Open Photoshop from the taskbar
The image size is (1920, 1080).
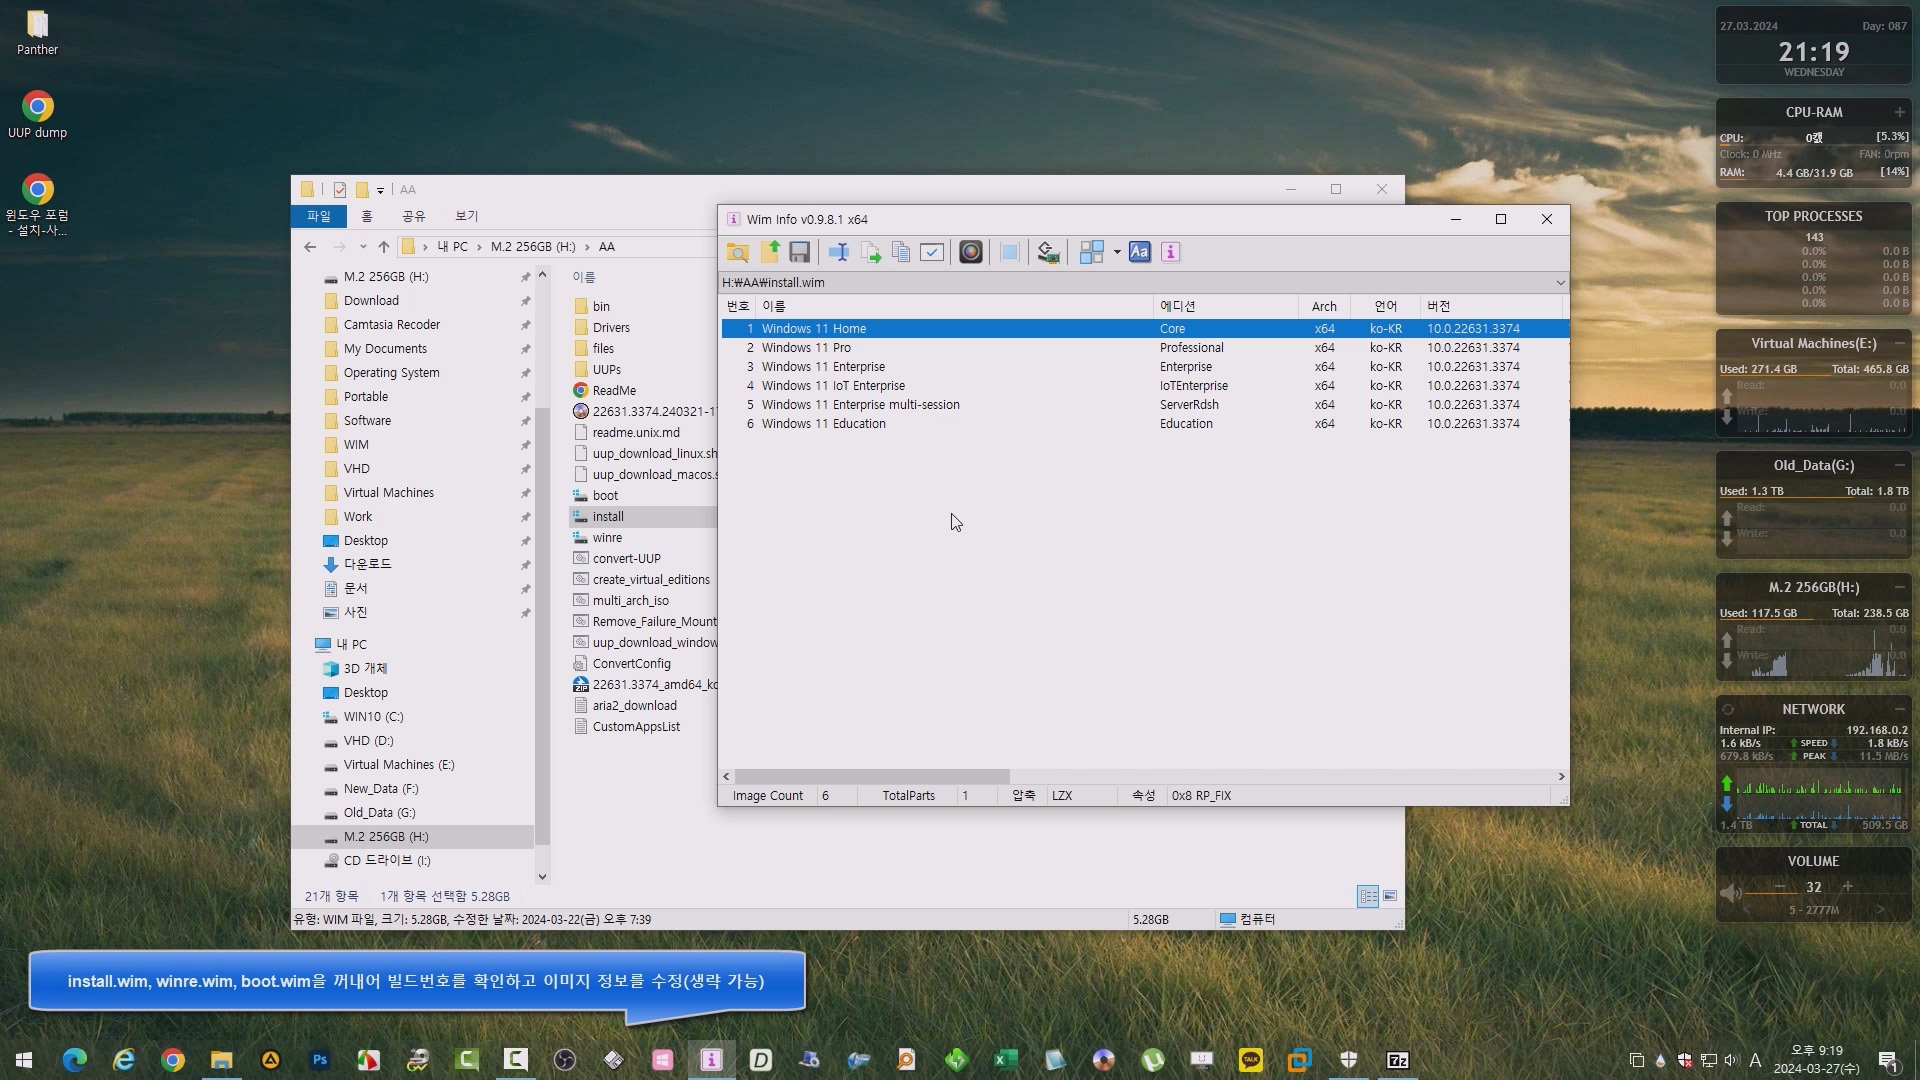coord(319,1060)
